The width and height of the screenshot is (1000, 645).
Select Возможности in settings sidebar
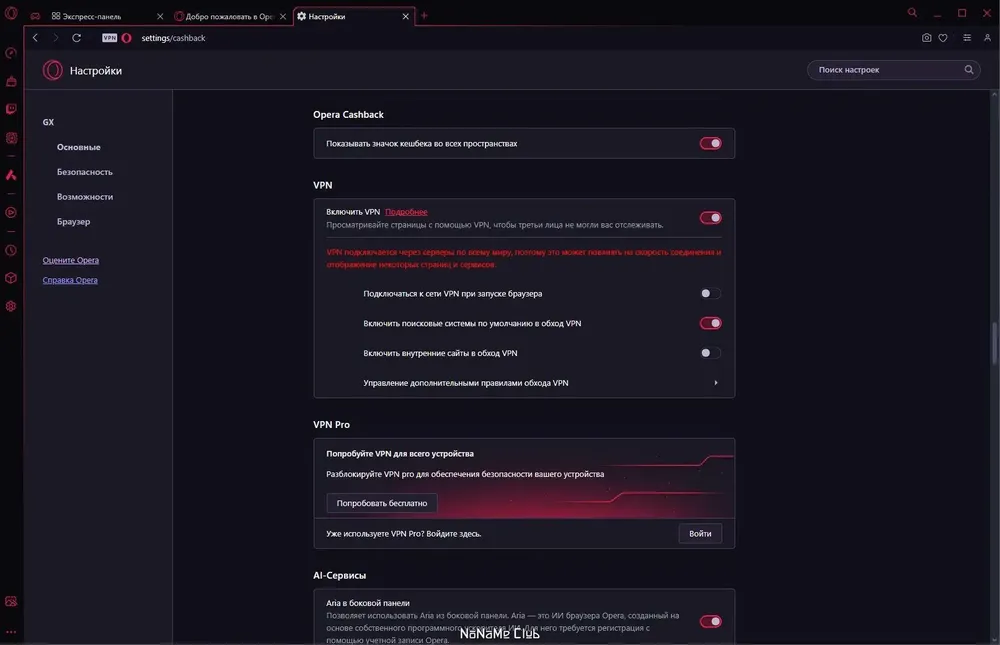(85, 197)
